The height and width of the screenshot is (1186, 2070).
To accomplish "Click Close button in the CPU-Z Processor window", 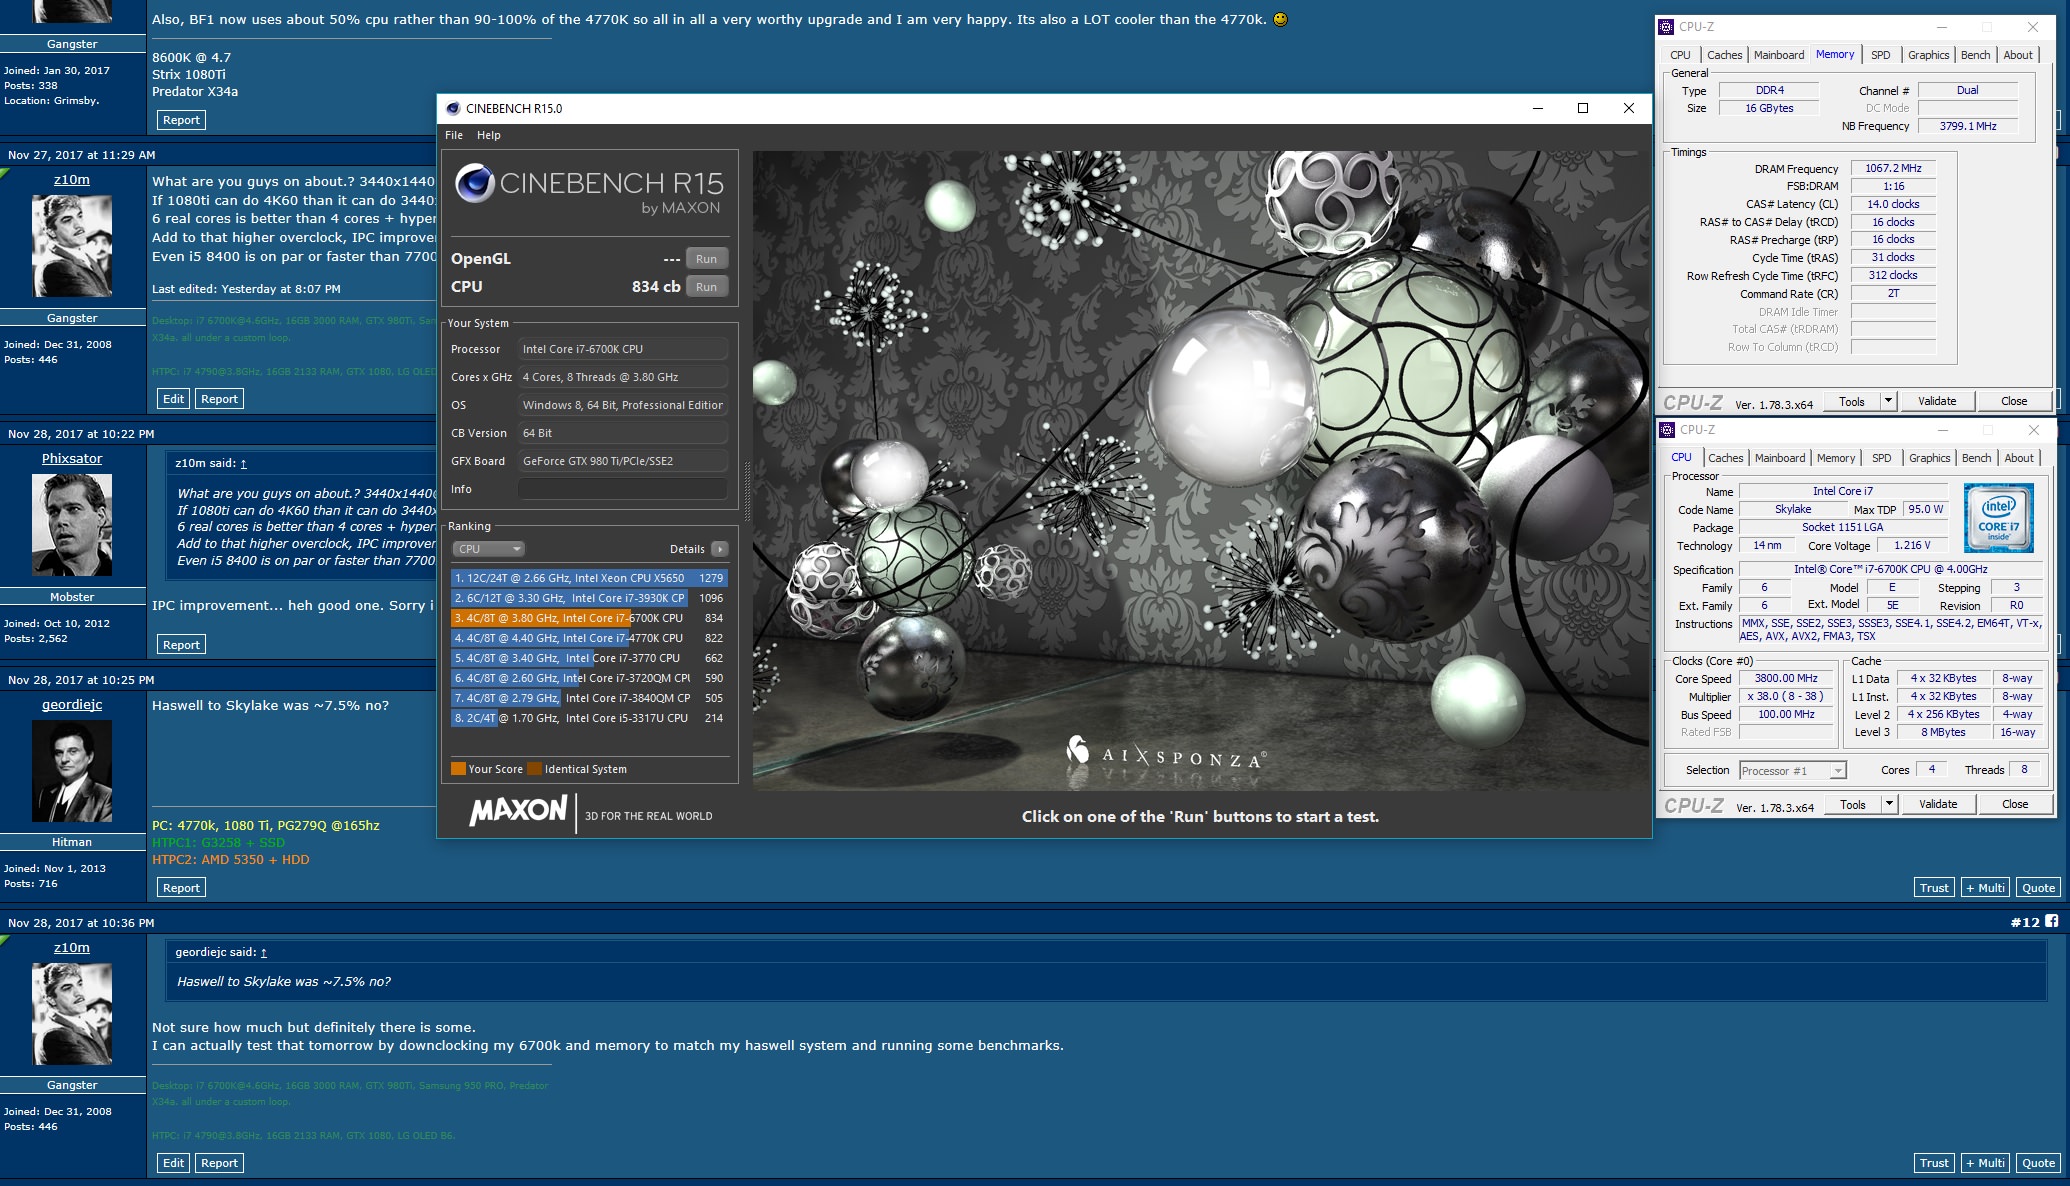I will click(x=2015, y=804).
